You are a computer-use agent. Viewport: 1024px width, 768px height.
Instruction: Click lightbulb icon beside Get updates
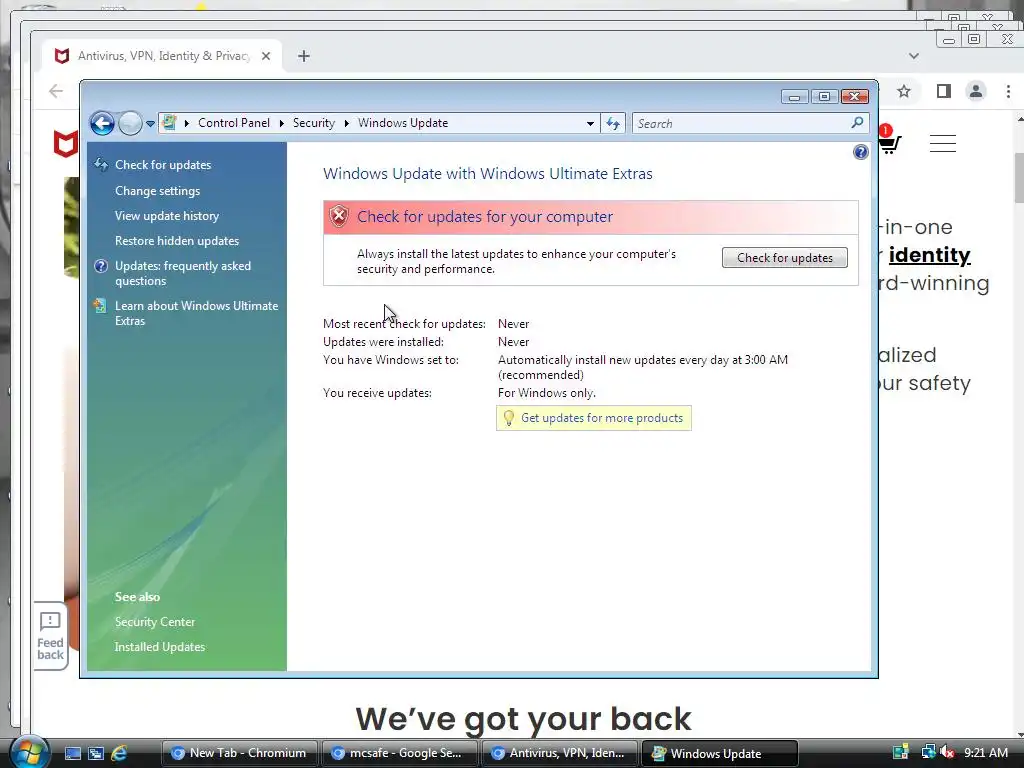pyautogui.click(x=509, y=418)
